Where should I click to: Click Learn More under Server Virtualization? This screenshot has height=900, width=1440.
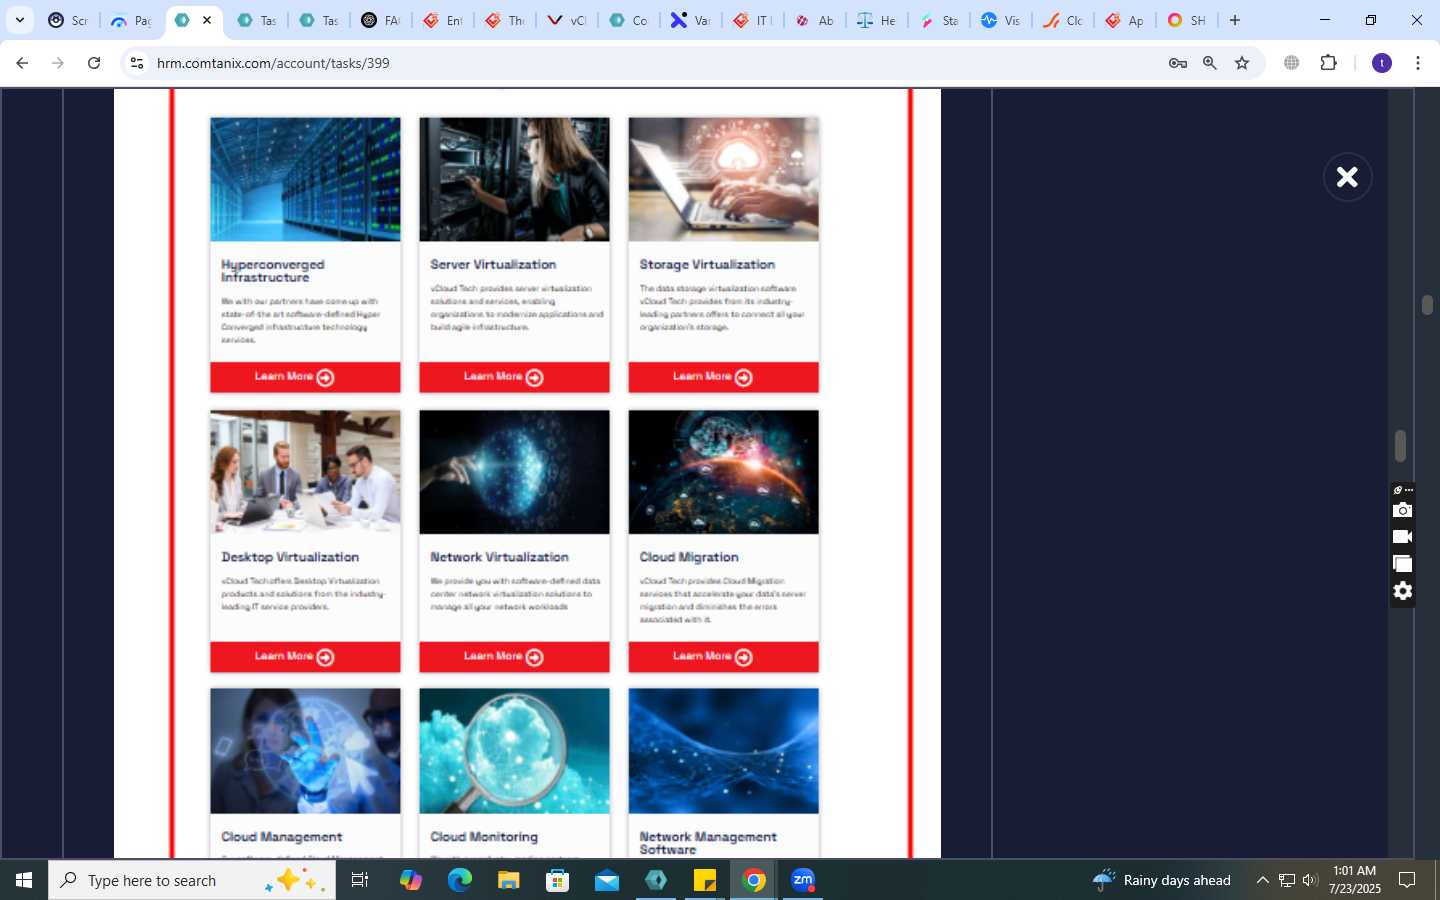(x=514, y=377)
